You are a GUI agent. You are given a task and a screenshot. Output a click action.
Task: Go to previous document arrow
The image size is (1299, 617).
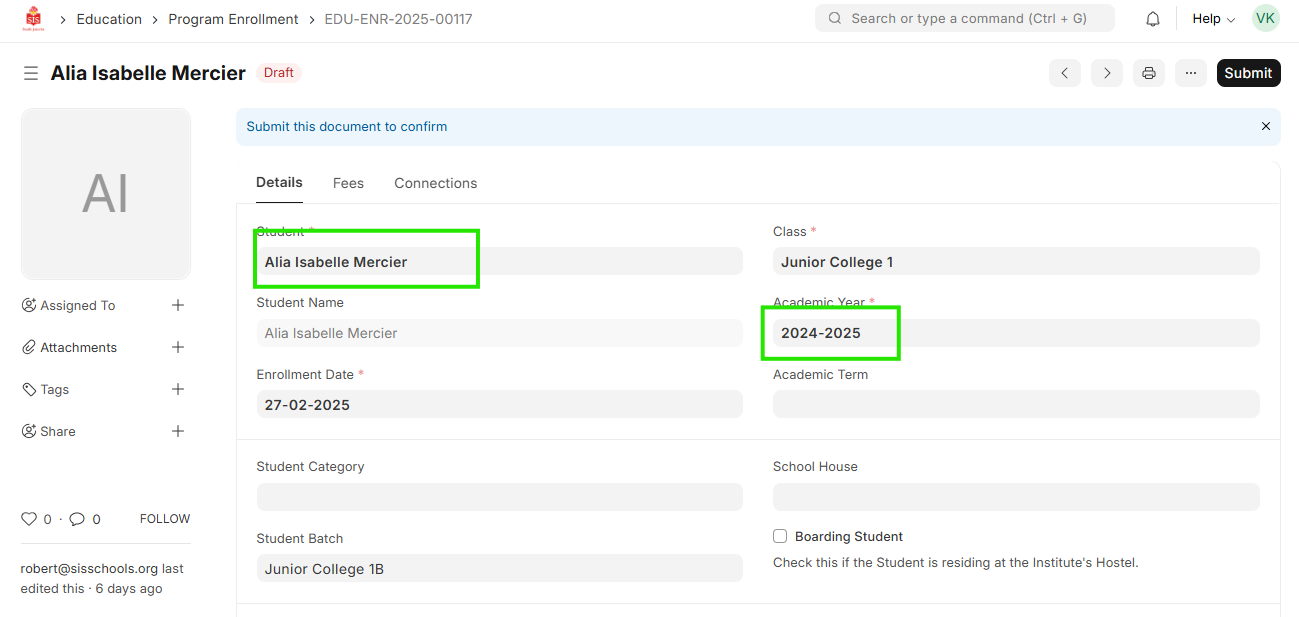[x=1064, y=73]
